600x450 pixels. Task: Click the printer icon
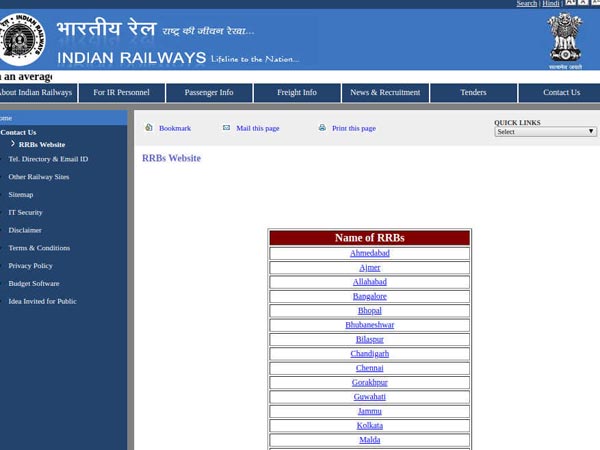(322, 127)
